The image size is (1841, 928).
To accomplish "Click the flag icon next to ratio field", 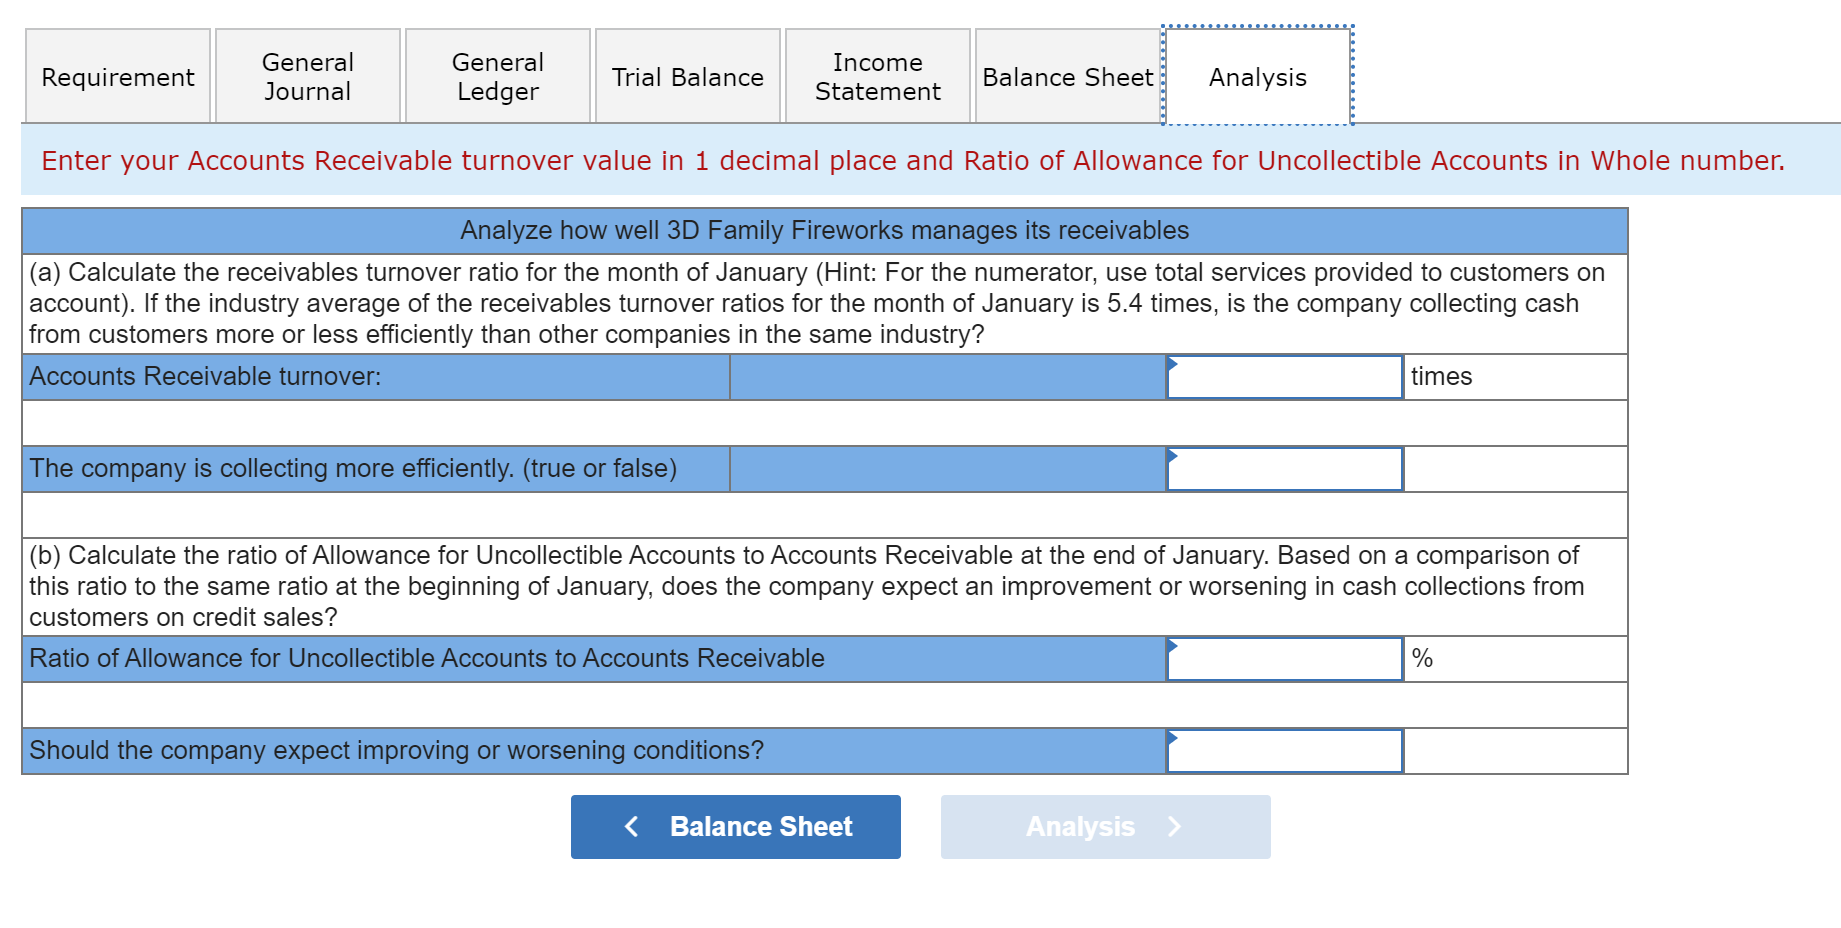I will point(1171,648).
